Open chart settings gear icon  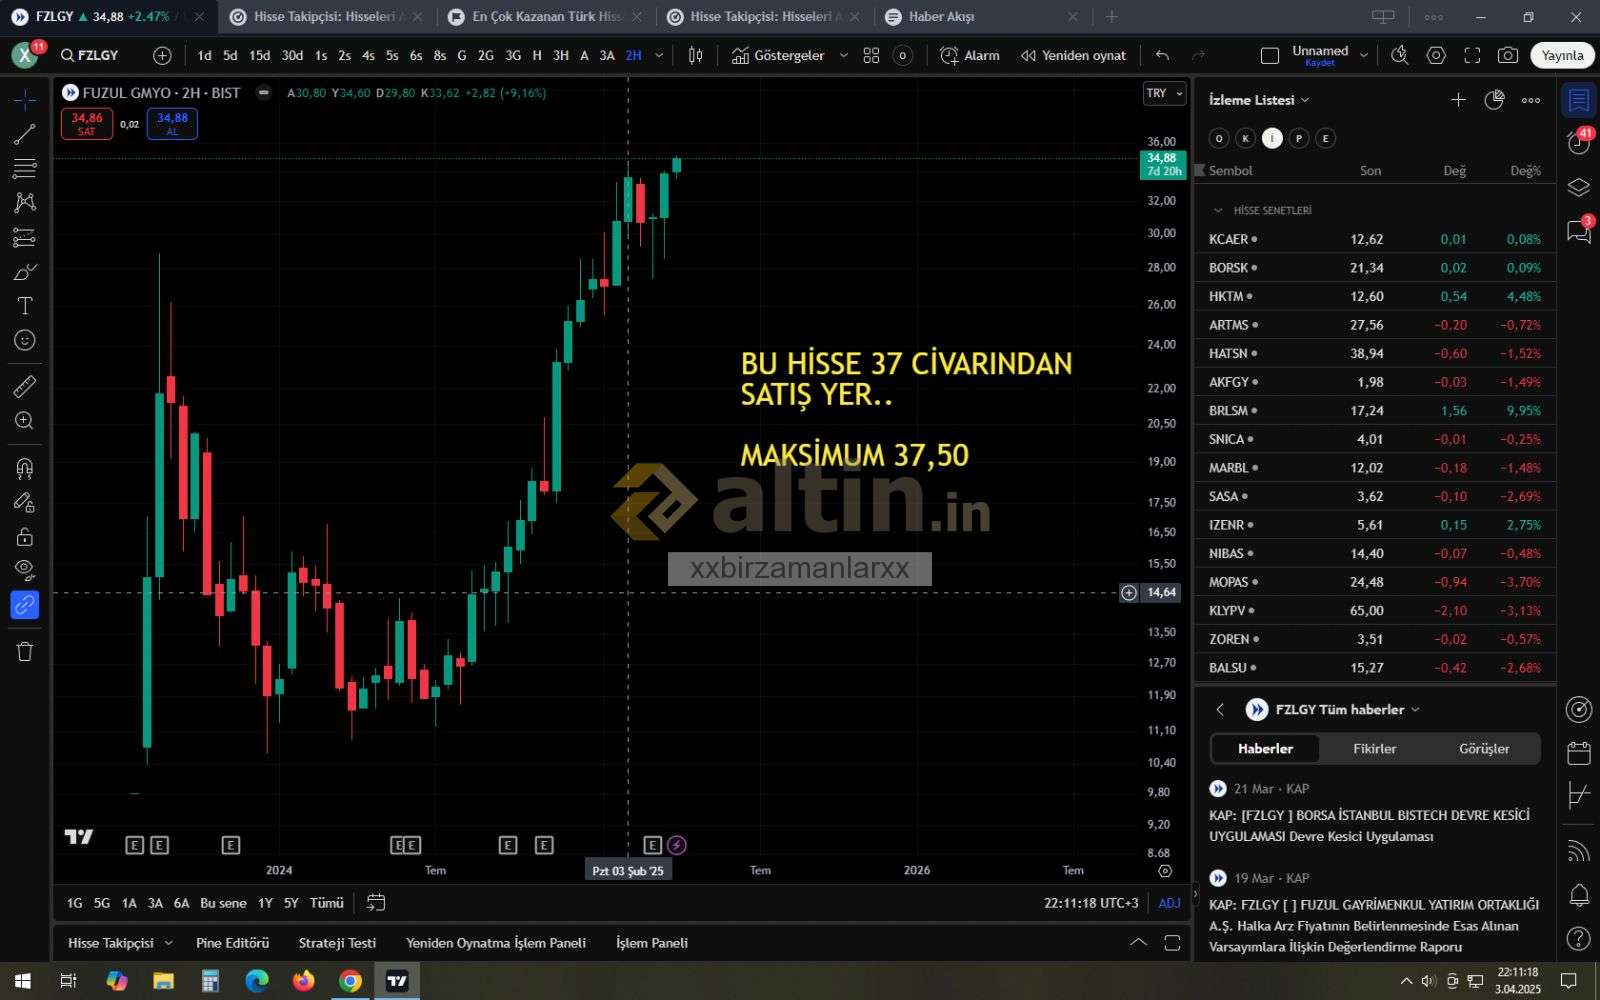pyautogui.click(x=1436, y=56)
